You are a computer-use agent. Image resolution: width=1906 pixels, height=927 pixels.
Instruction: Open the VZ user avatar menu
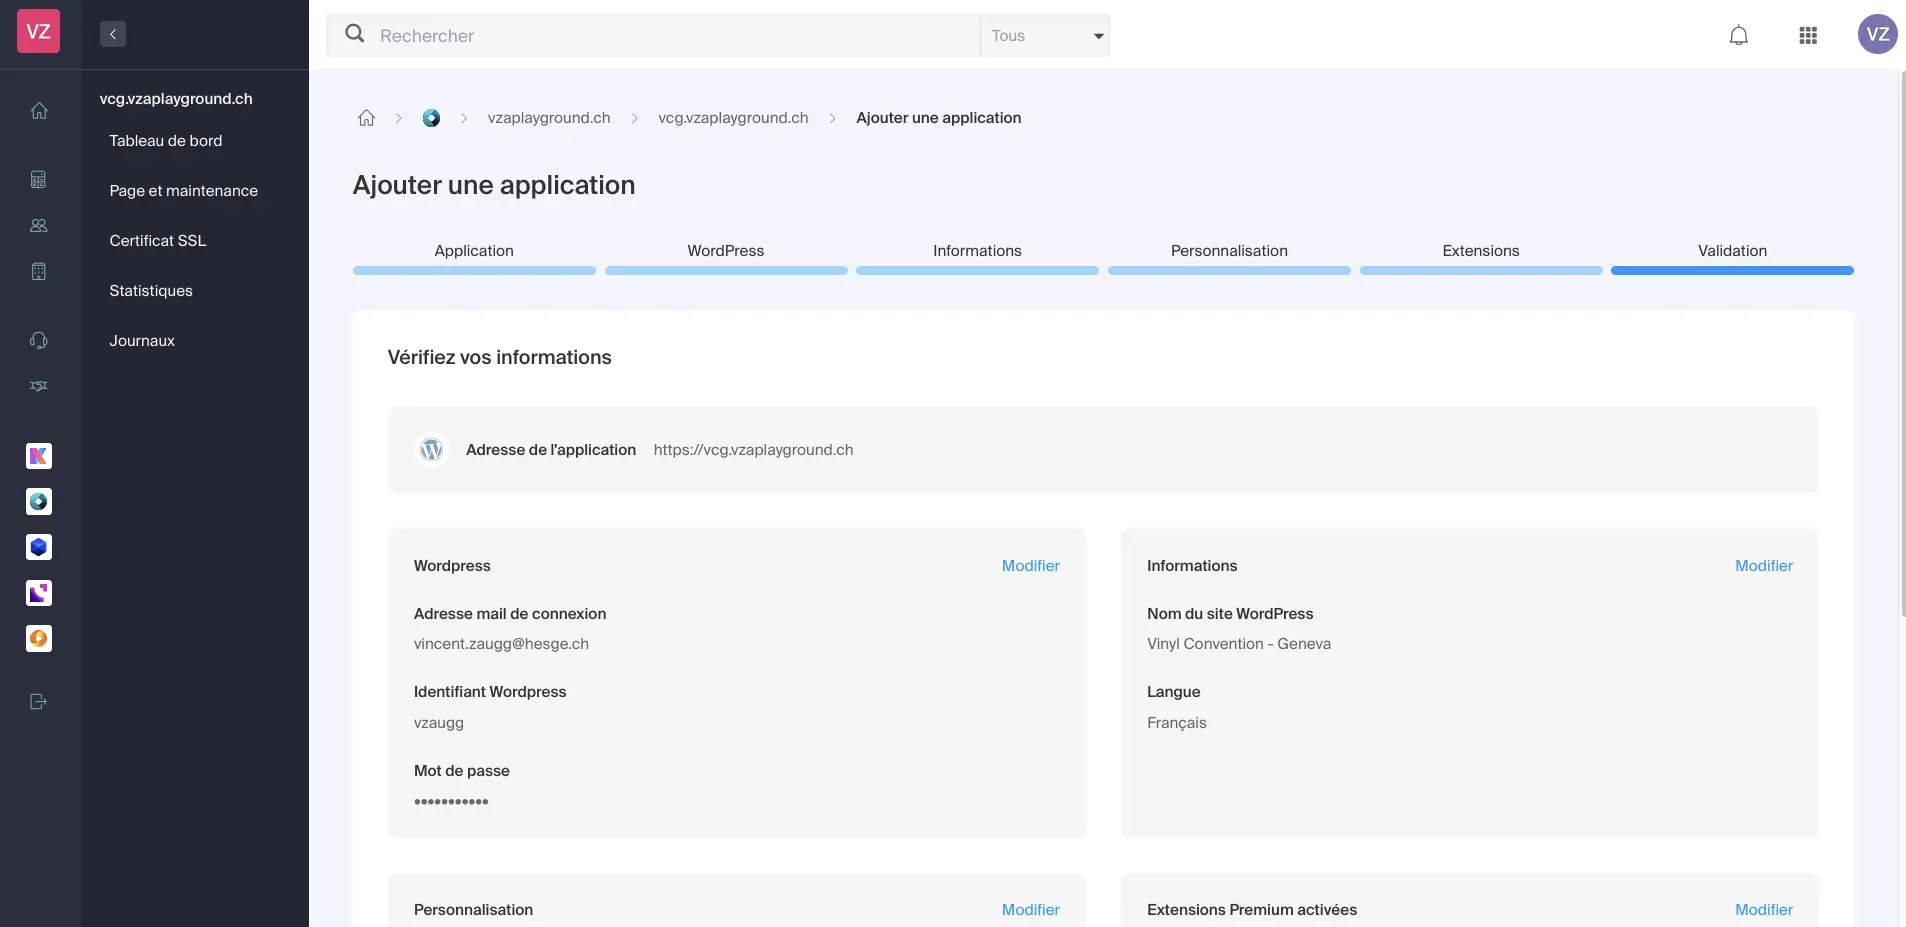coord(1877,34)
